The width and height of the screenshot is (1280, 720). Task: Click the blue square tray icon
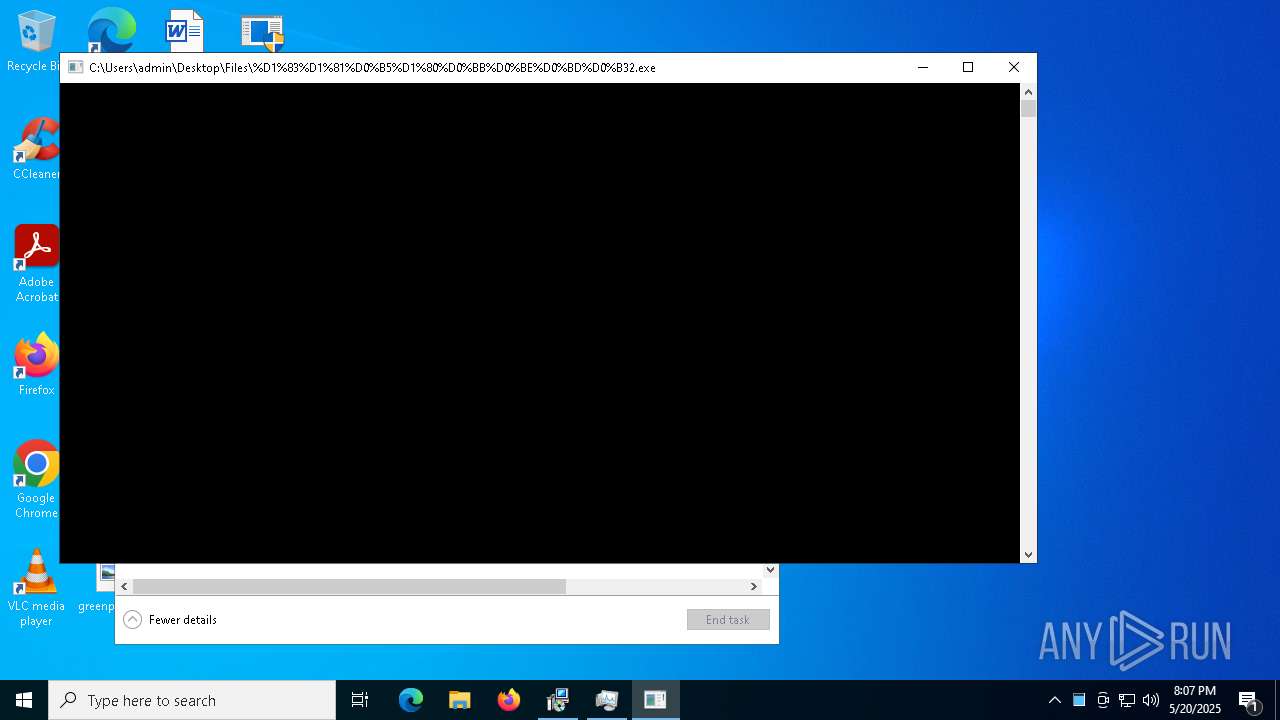coord(1079,700)
